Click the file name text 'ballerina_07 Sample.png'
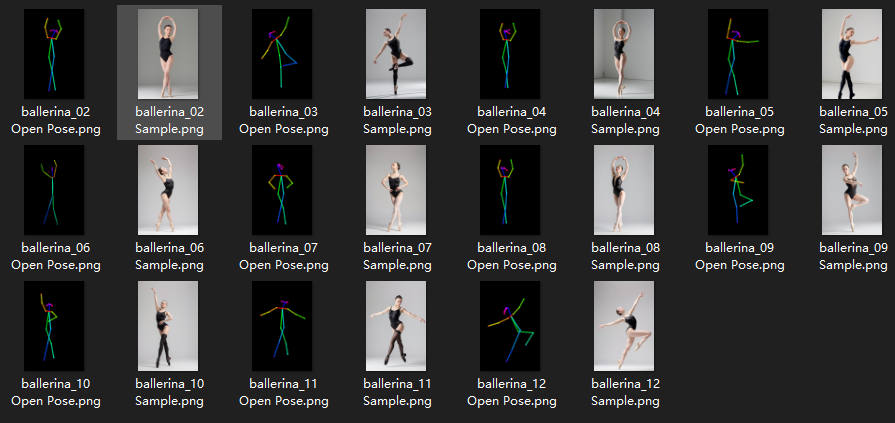 point(397,256)
